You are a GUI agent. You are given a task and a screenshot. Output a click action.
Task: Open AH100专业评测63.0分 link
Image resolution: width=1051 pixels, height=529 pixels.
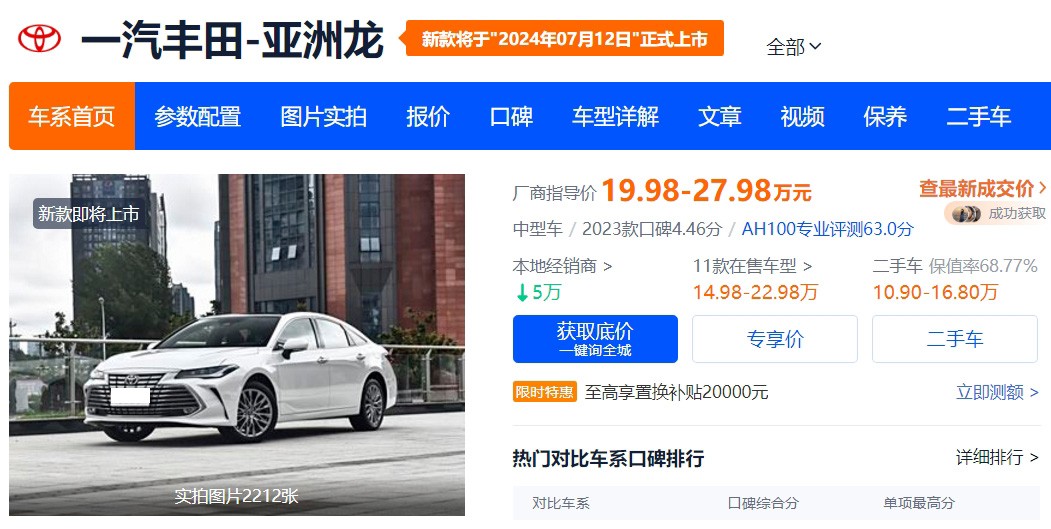(827, 229)
